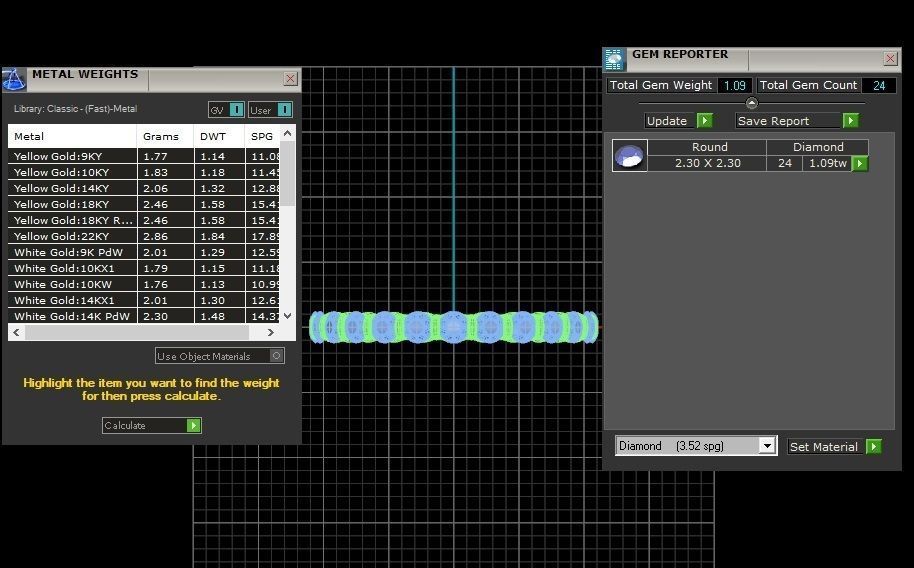The image size is (914, 568).
Task: Click the Total Gem Count value 24
Action: click(x=879, y=85)
